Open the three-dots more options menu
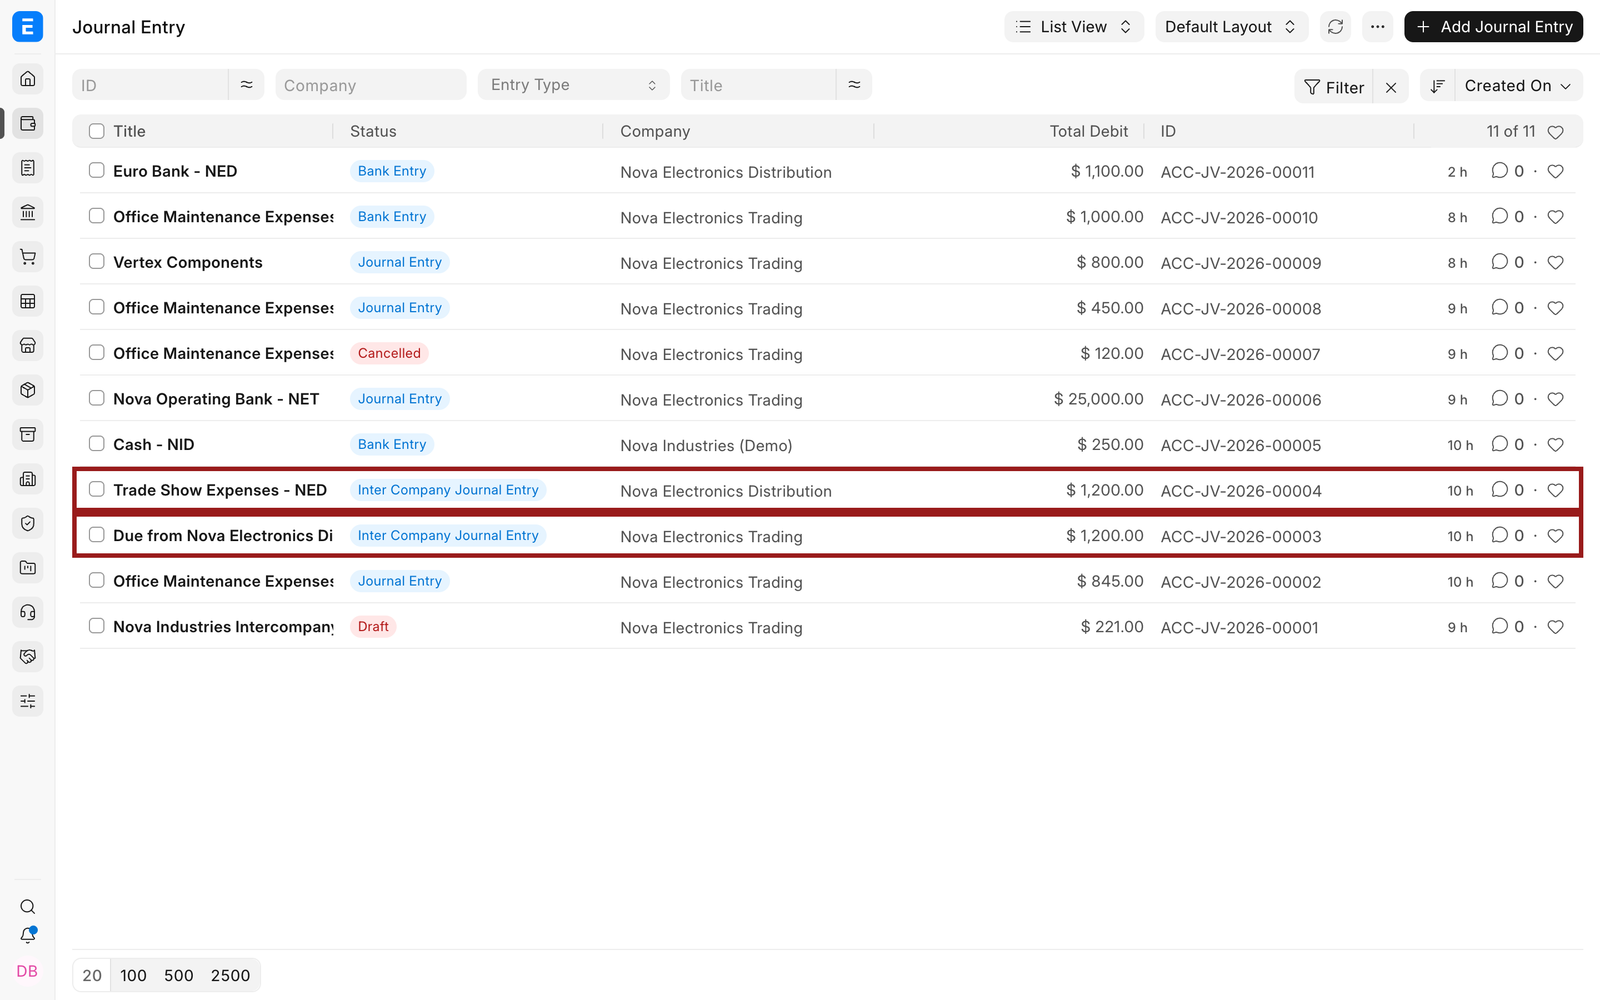 [1378, 27]
